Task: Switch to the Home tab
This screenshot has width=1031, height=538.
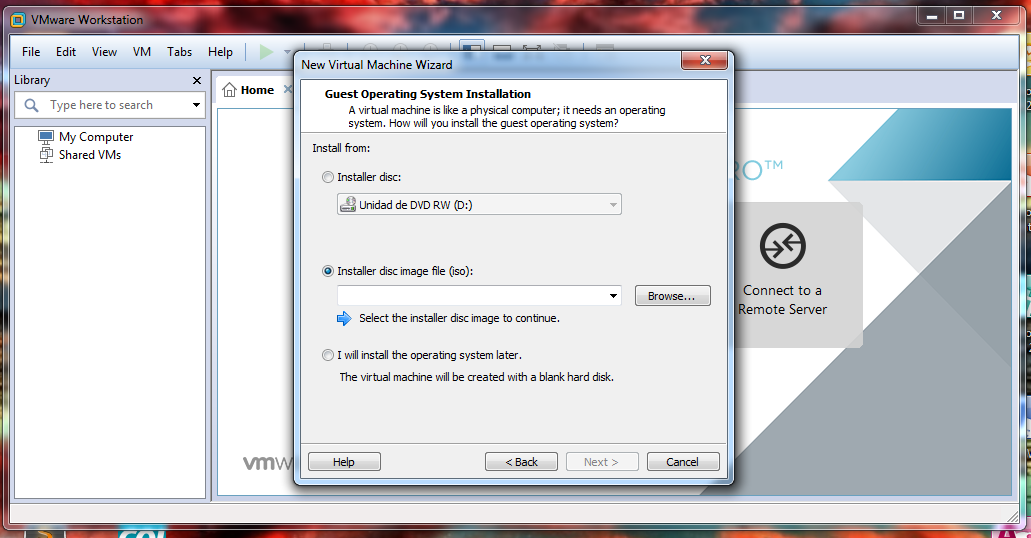Action: (x=257, y=90)
